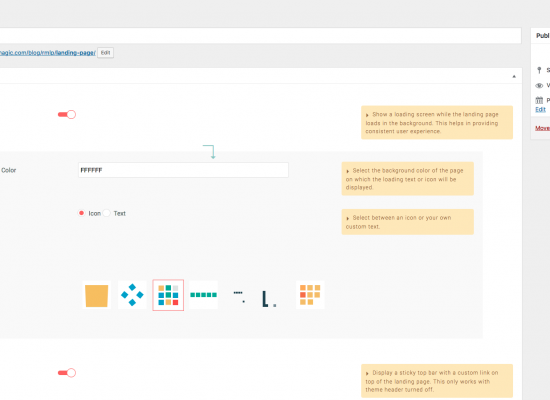This screenshot has width=550, height=400.
Task: Select the Icon radio button
Action: coord(81,213)
